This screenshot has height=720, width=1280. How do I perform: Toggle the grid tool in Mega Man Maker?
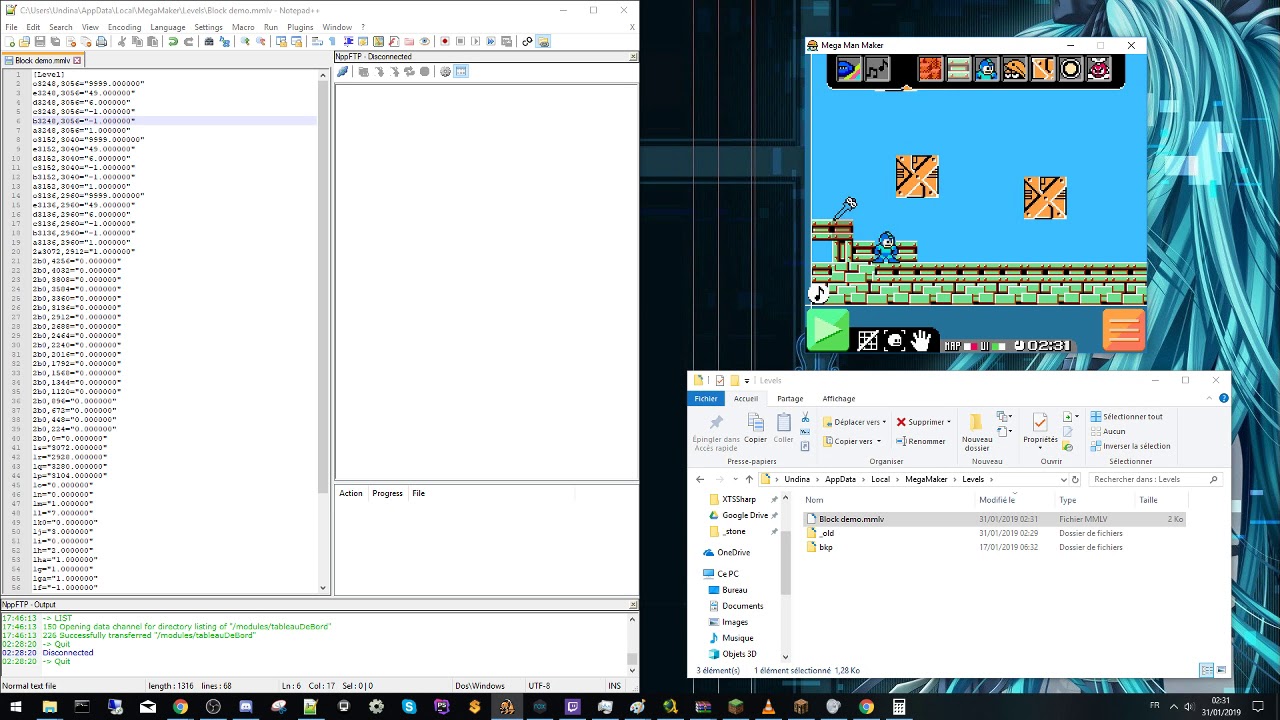pyautogui.click(x=867, y=342)
